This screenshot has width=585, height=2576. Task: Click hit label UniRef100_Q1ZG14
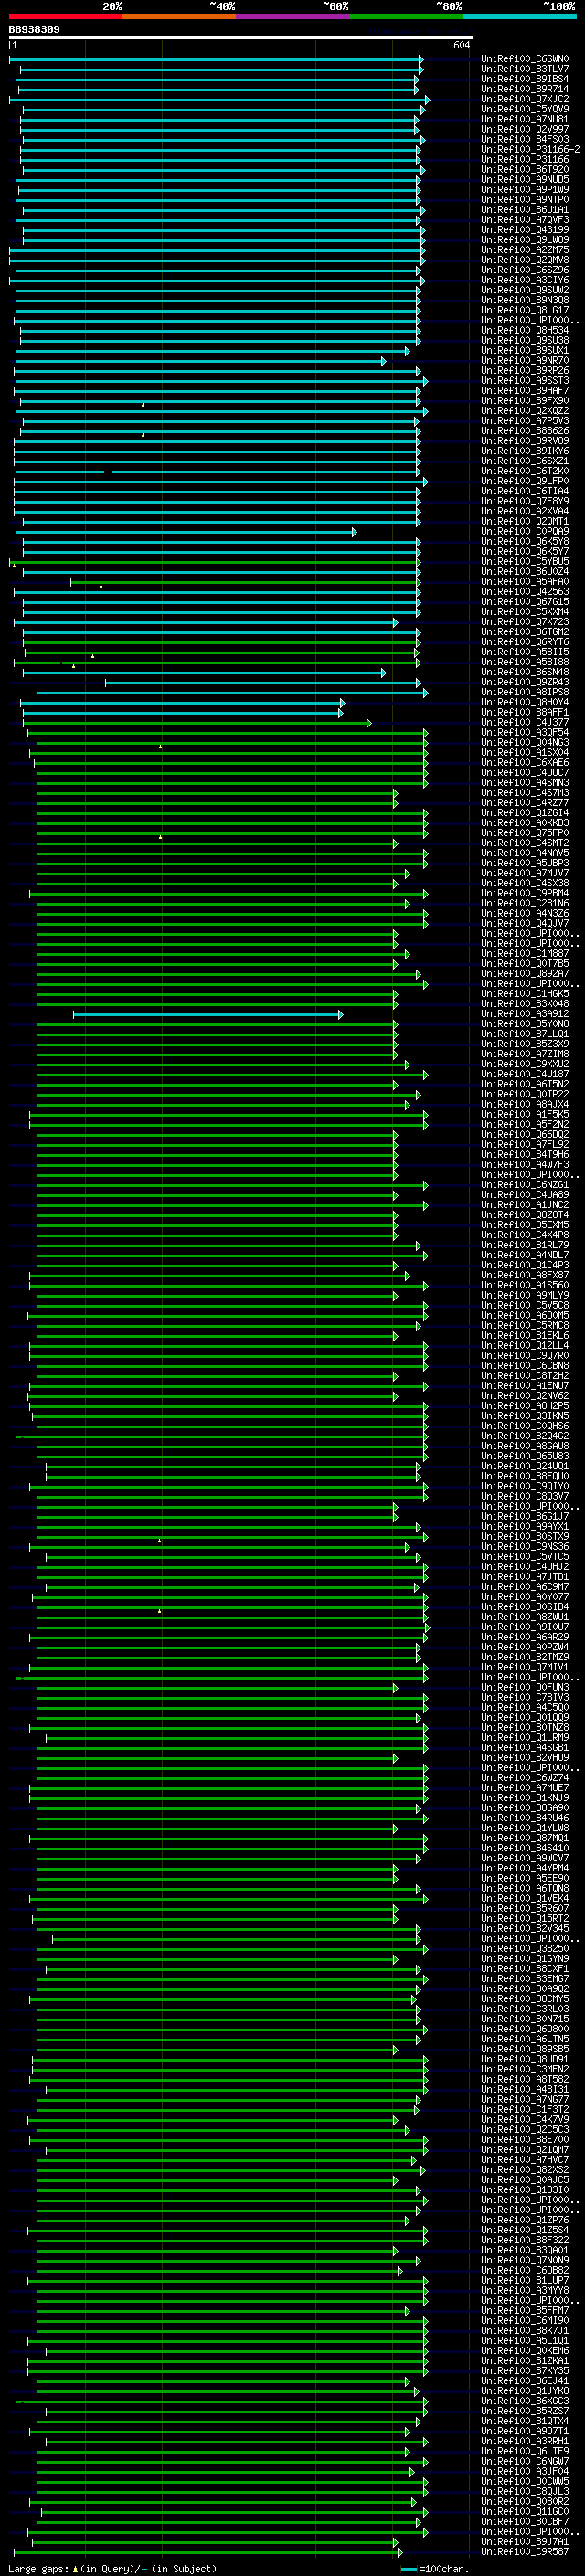tap(525, 813)
